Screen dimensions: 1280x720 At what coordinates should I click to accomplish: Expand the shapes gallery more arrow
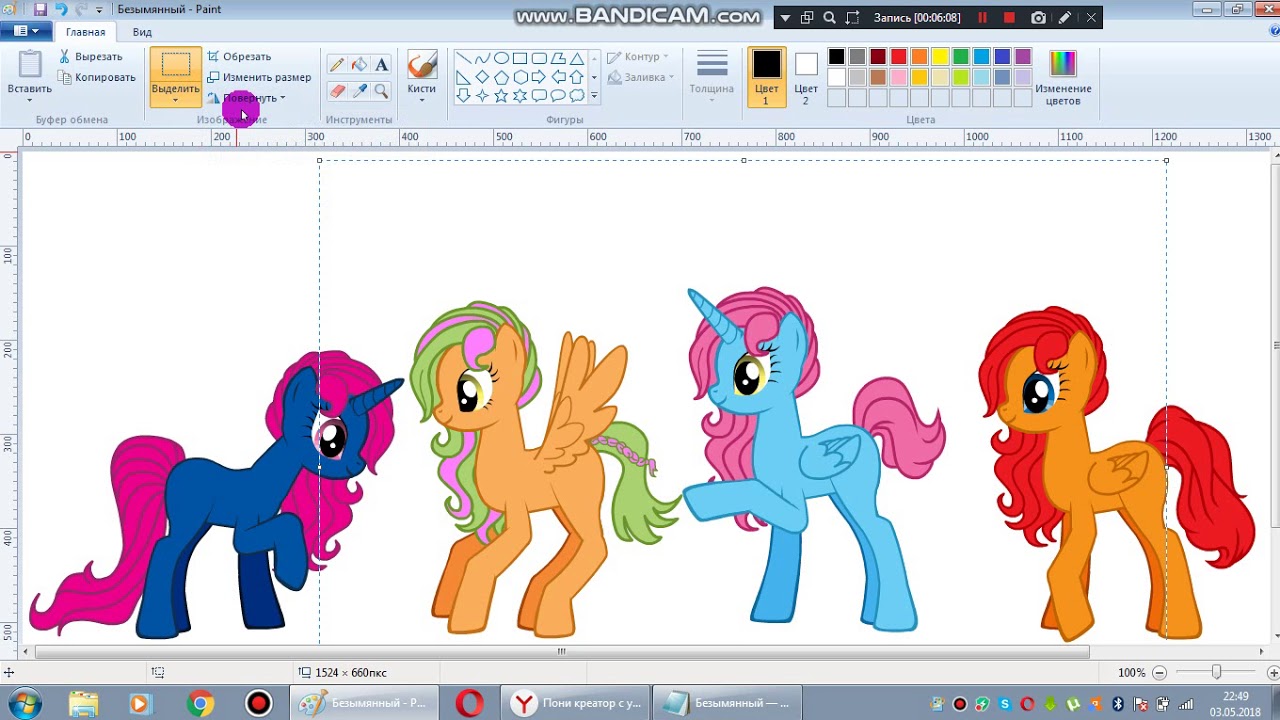[x=594, y=96]
